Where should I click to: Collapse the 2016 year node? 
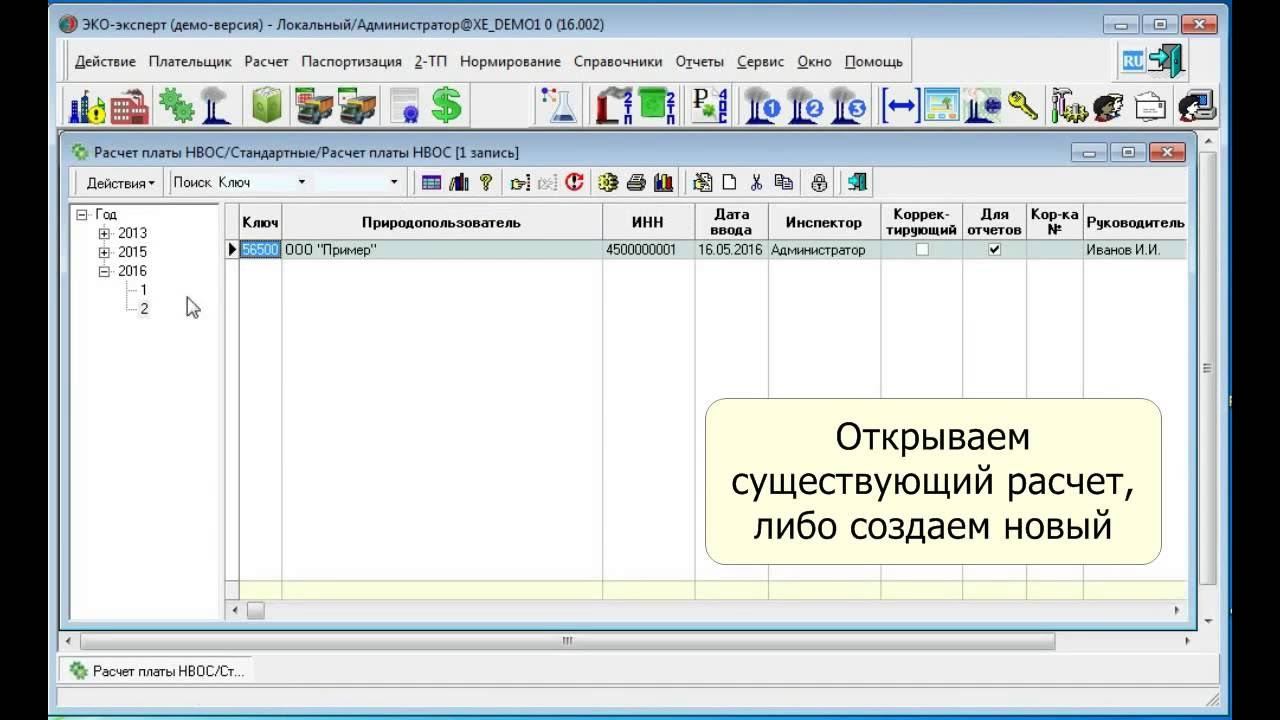click(104, 271)
